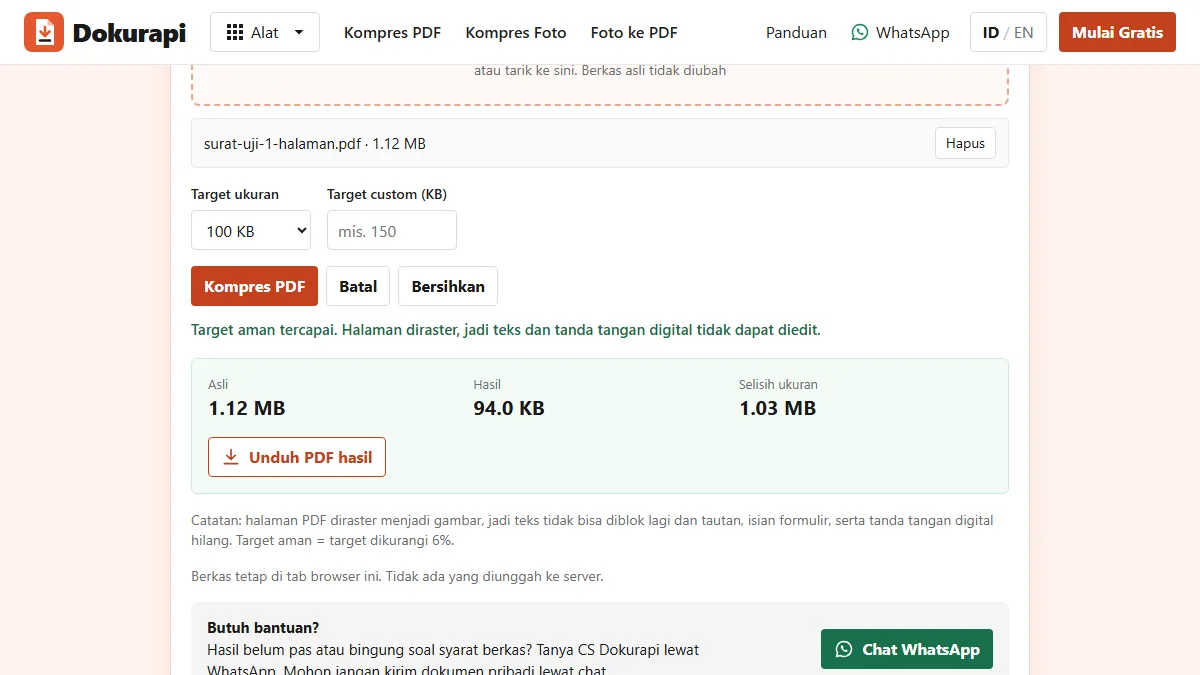Click the Butuh bantuan? heading
Image resolution: width=1200 pixels, height=675 pixels.
(x=263, y=628)
